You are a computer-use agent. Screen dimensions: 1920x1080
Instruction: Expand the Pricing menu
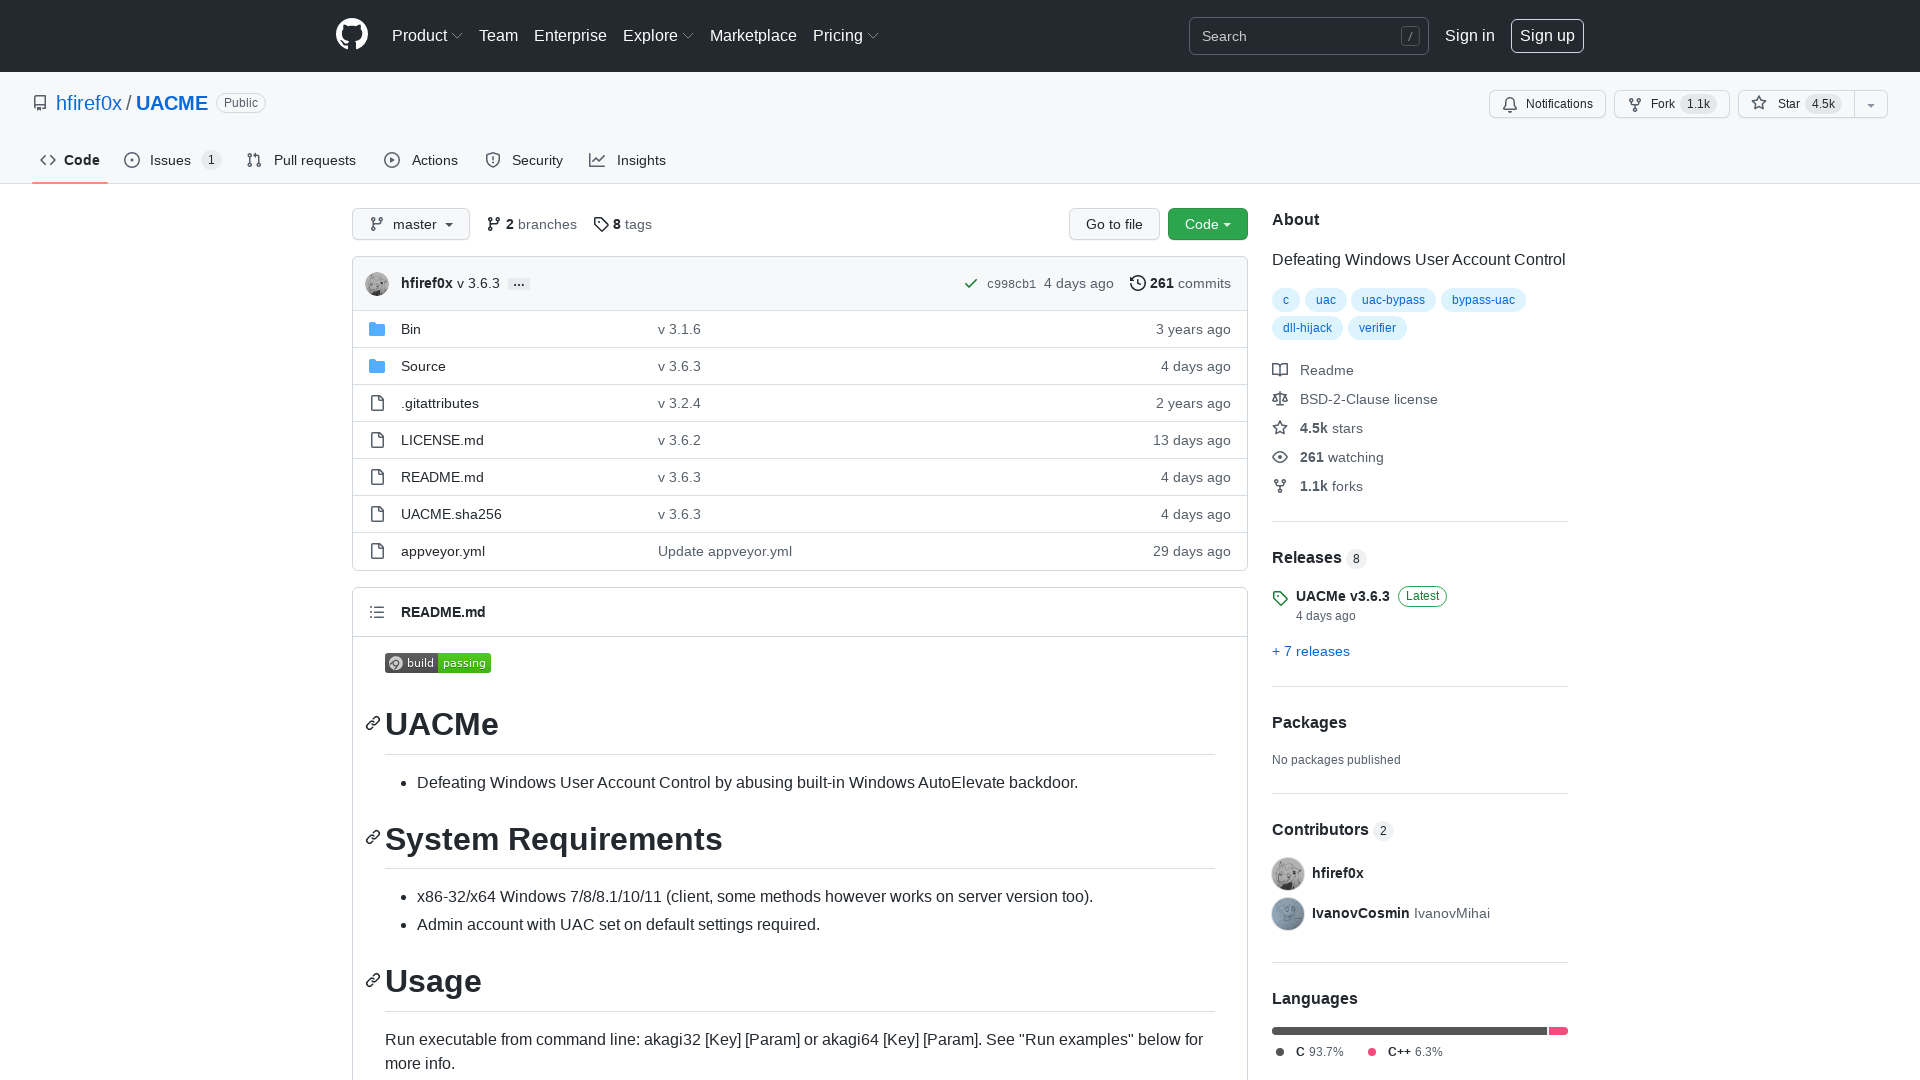845,36
